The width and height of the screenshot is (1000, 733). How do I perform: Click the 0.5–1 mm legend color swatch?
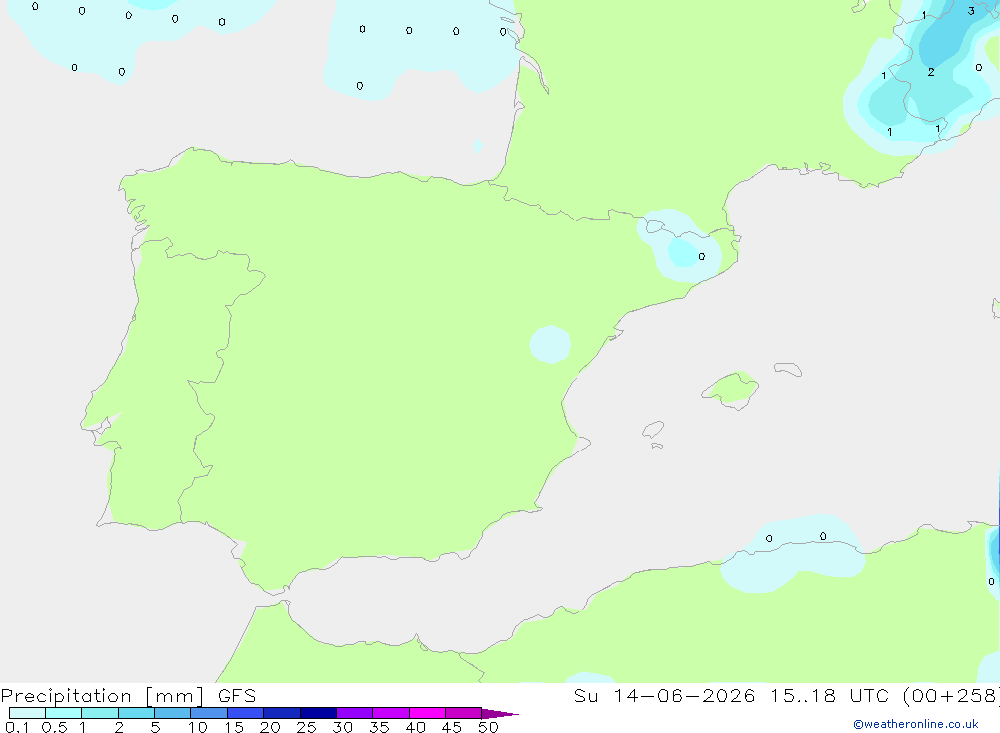pos(64,713)
